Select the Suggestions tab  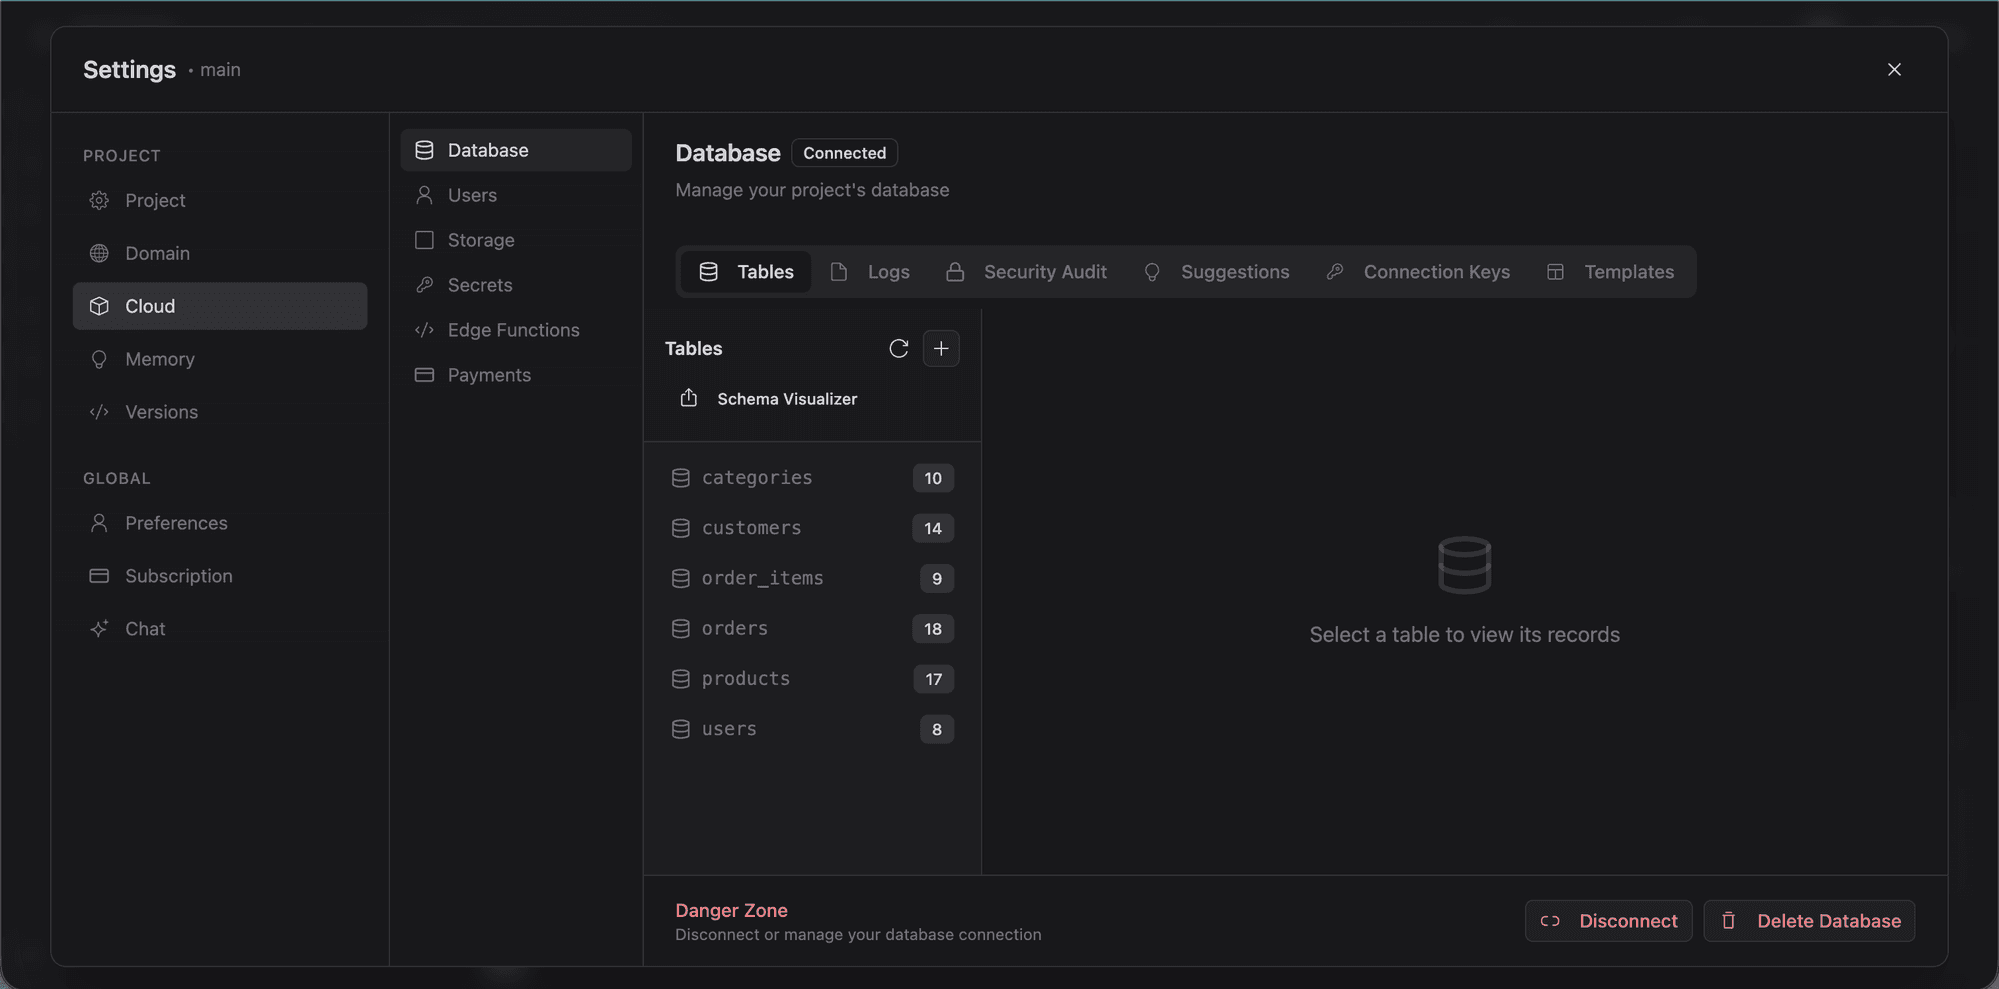point(1216,272)
